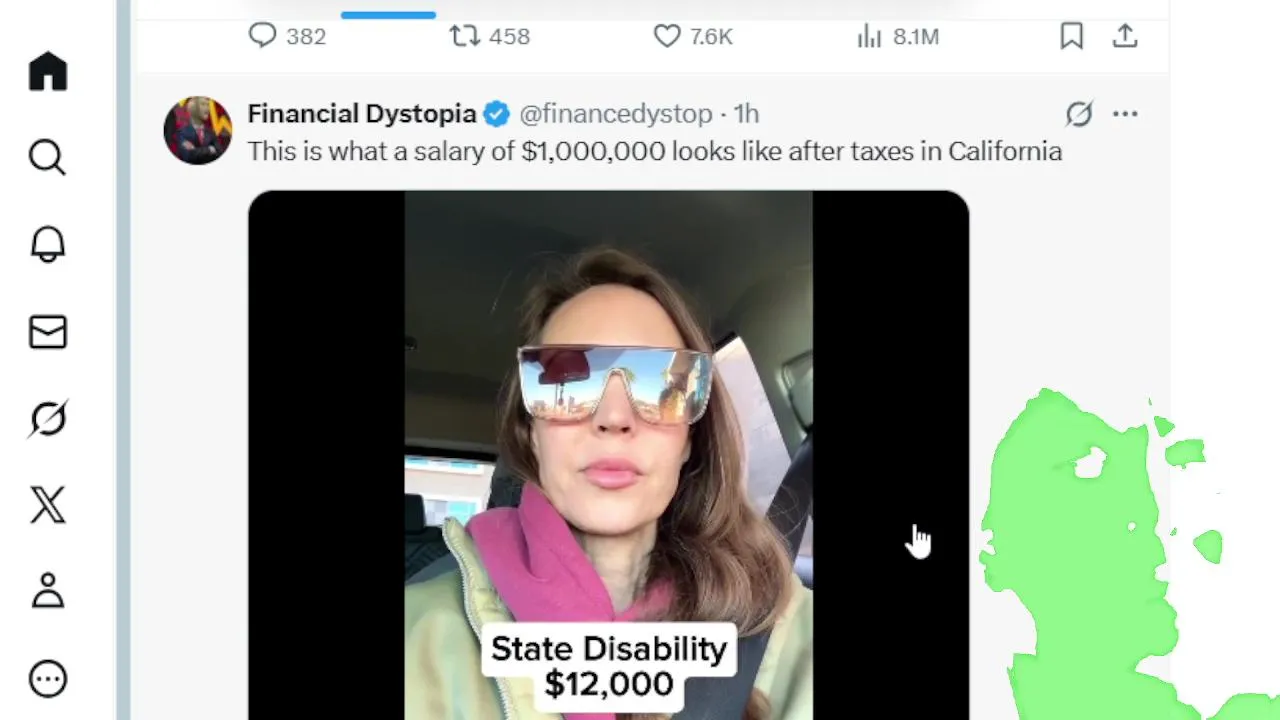Share the post above
The height and width of the screenshot is (720, 1280).
tap(1125, 37)
